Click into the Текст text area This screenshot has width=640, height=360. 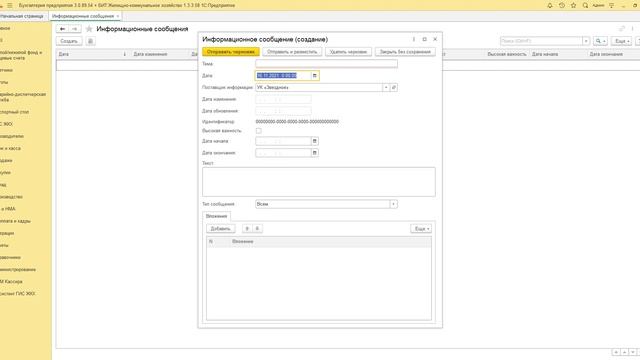point(319,182)
